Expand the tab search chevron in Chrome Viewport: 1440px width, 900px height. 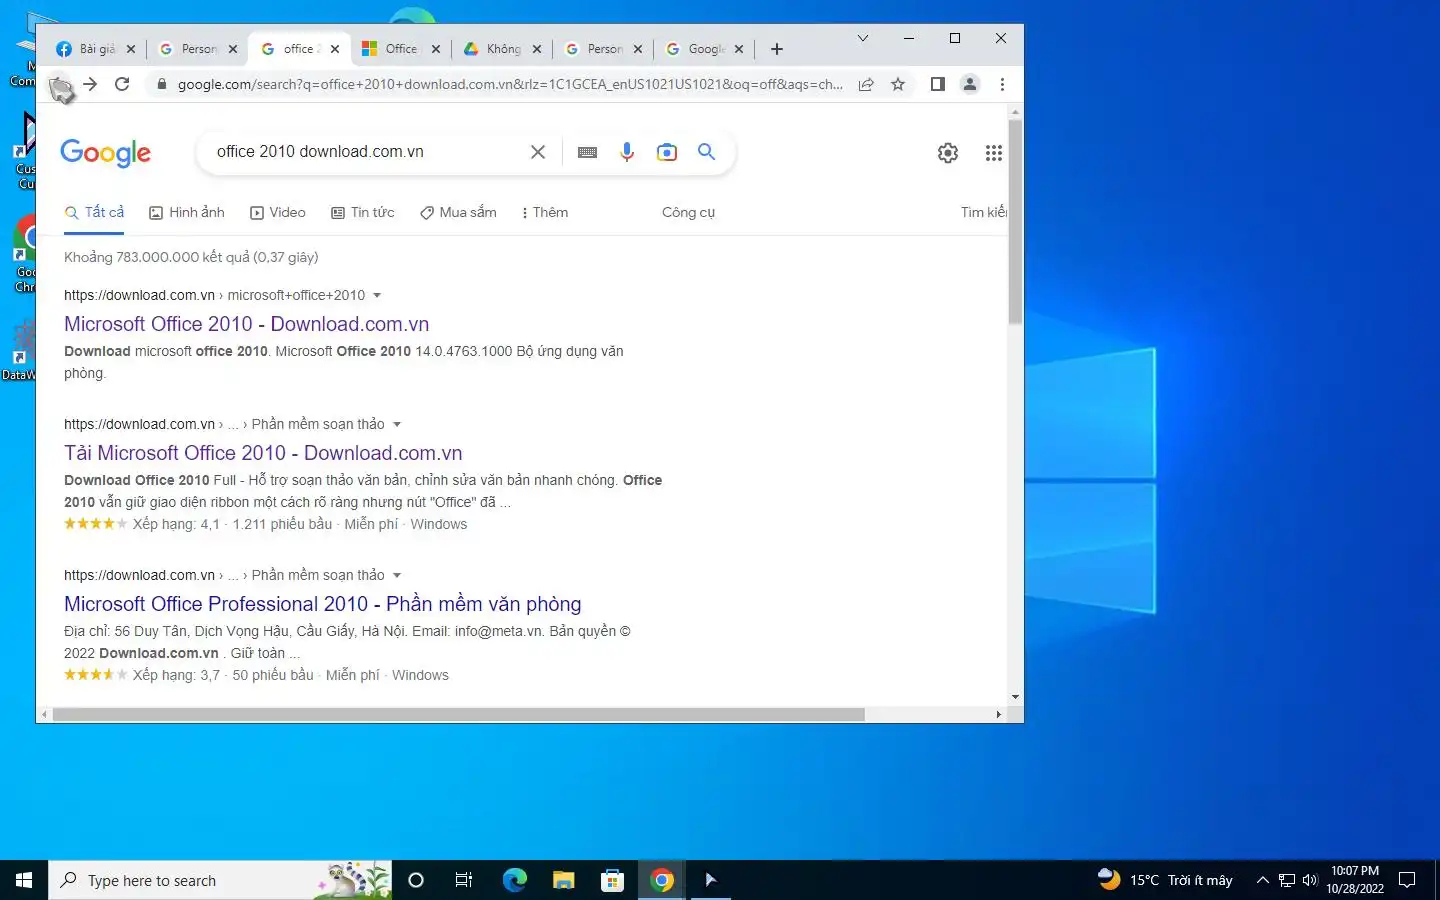pyautogui.click(x=863, y=38)
